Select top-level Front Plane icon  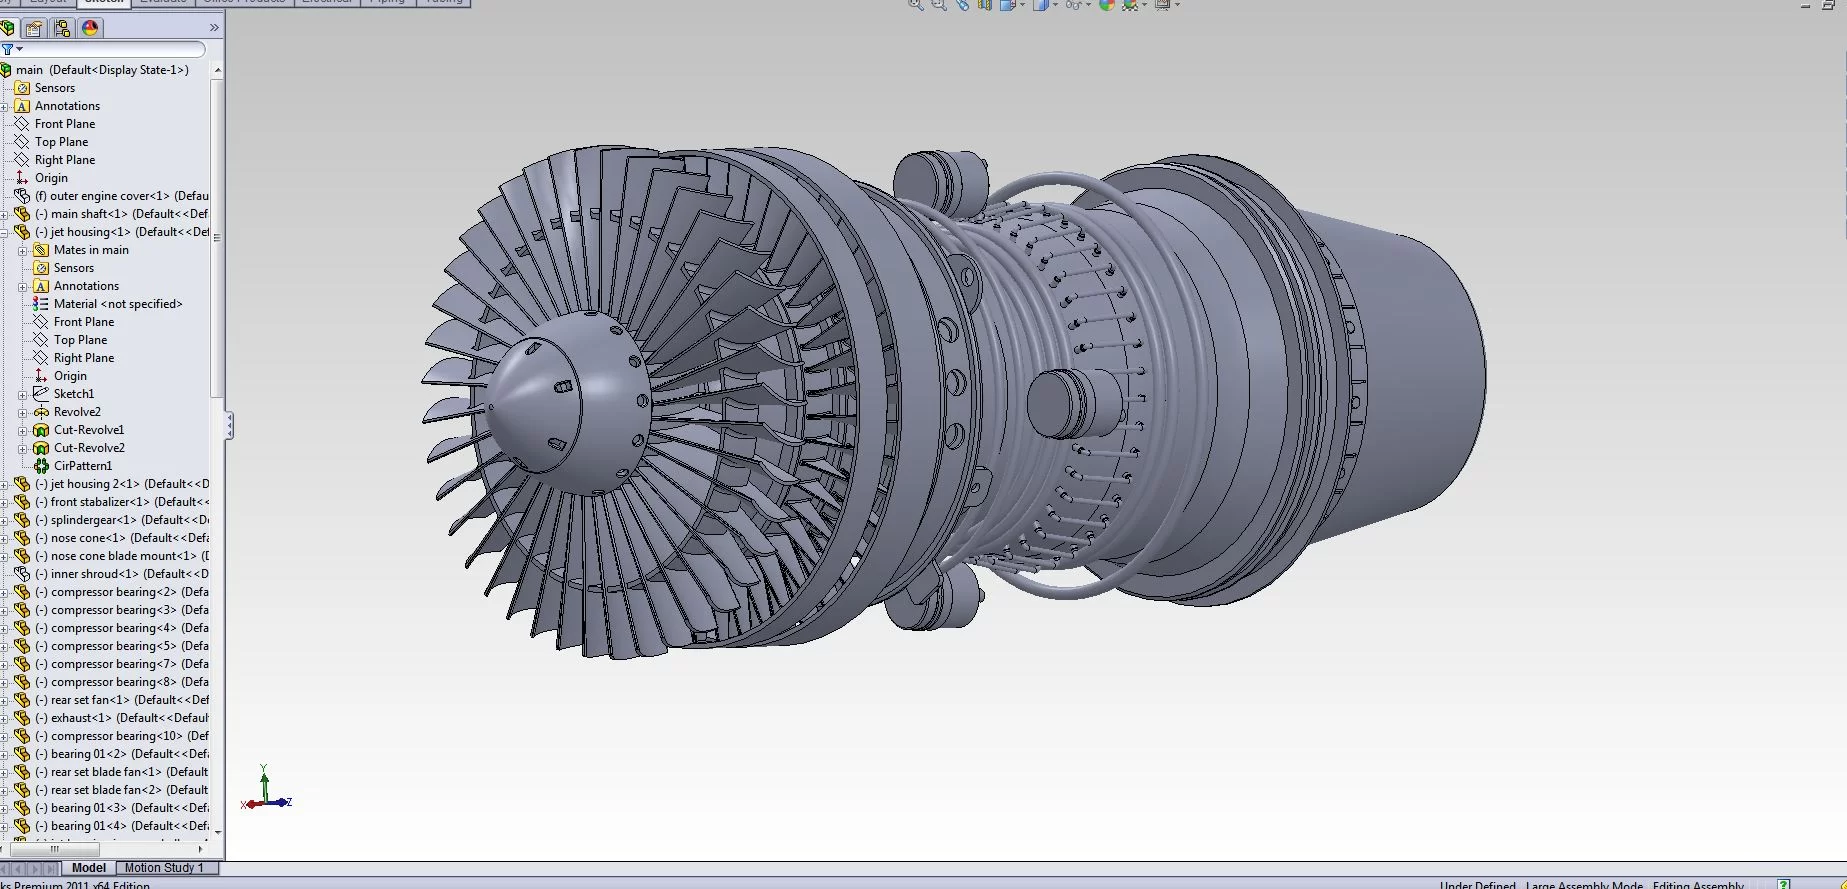(22, 124)
